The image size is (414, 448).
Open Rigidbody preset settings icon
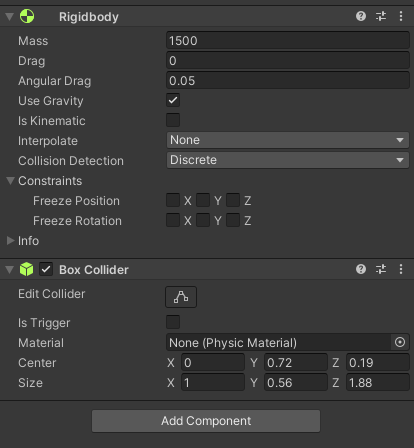point(381,16)
